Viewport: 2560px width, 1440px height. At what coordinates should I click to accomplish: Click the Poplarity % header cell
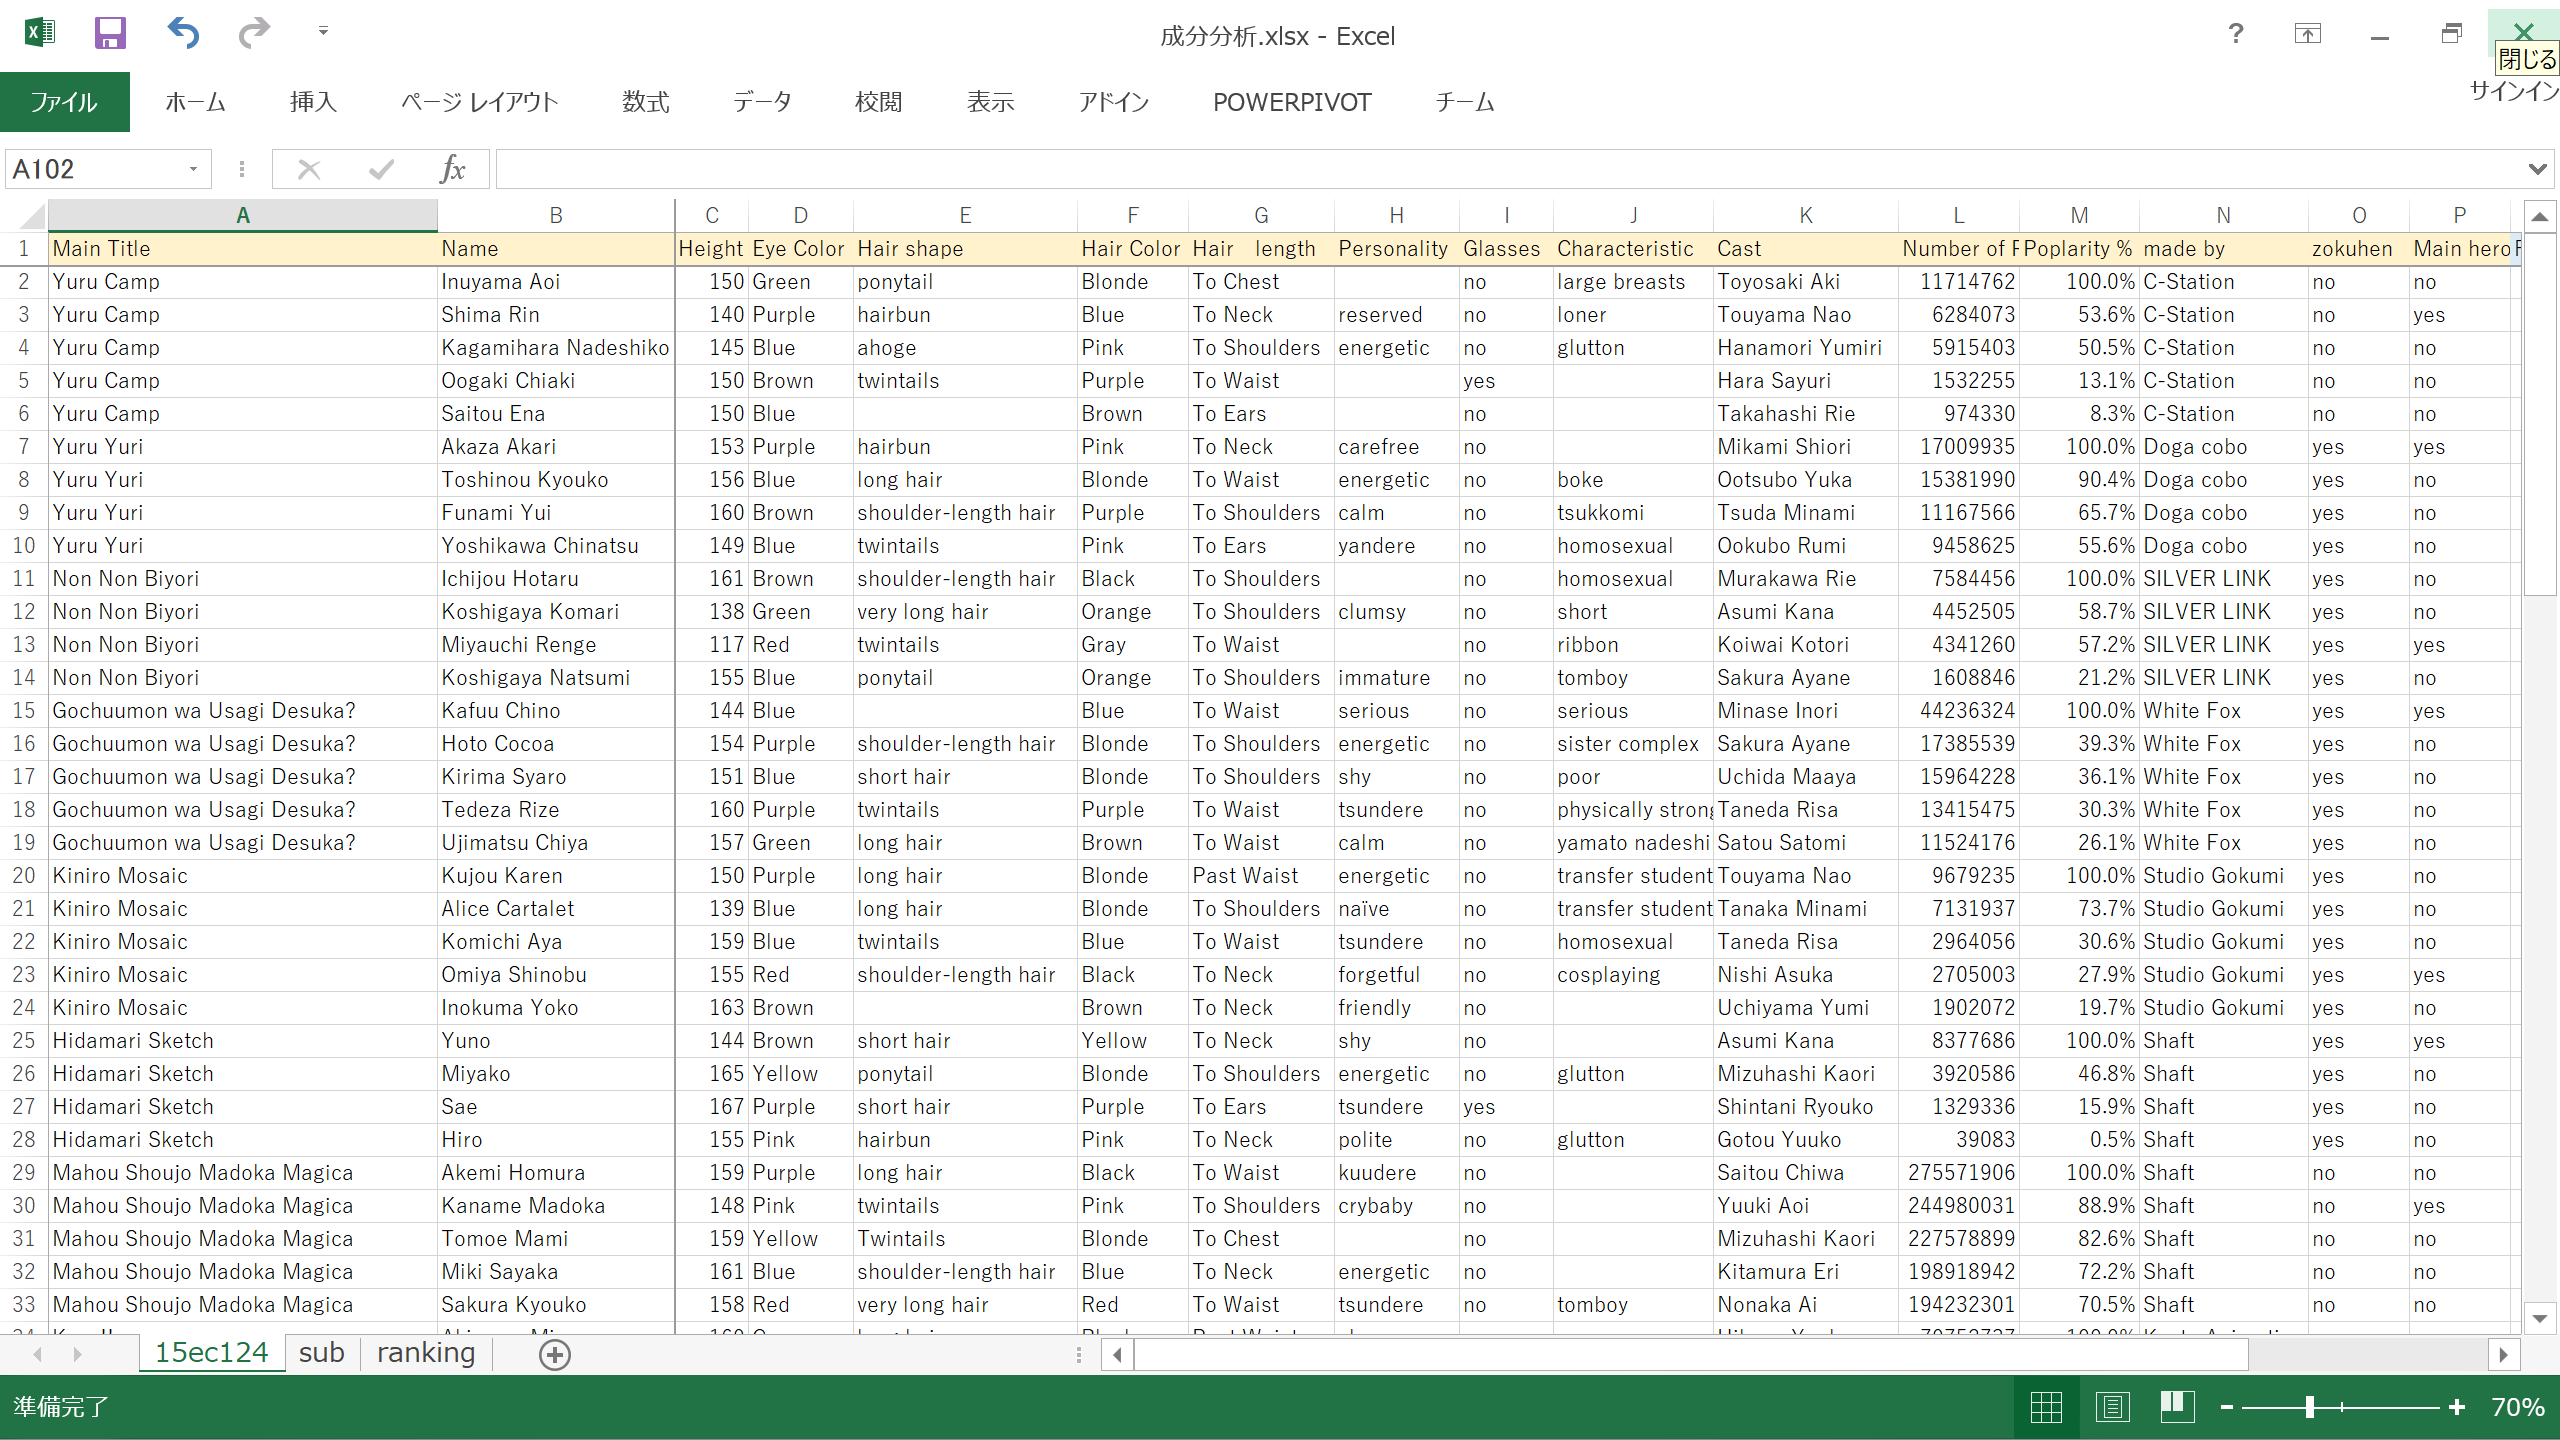point(2079,249)
